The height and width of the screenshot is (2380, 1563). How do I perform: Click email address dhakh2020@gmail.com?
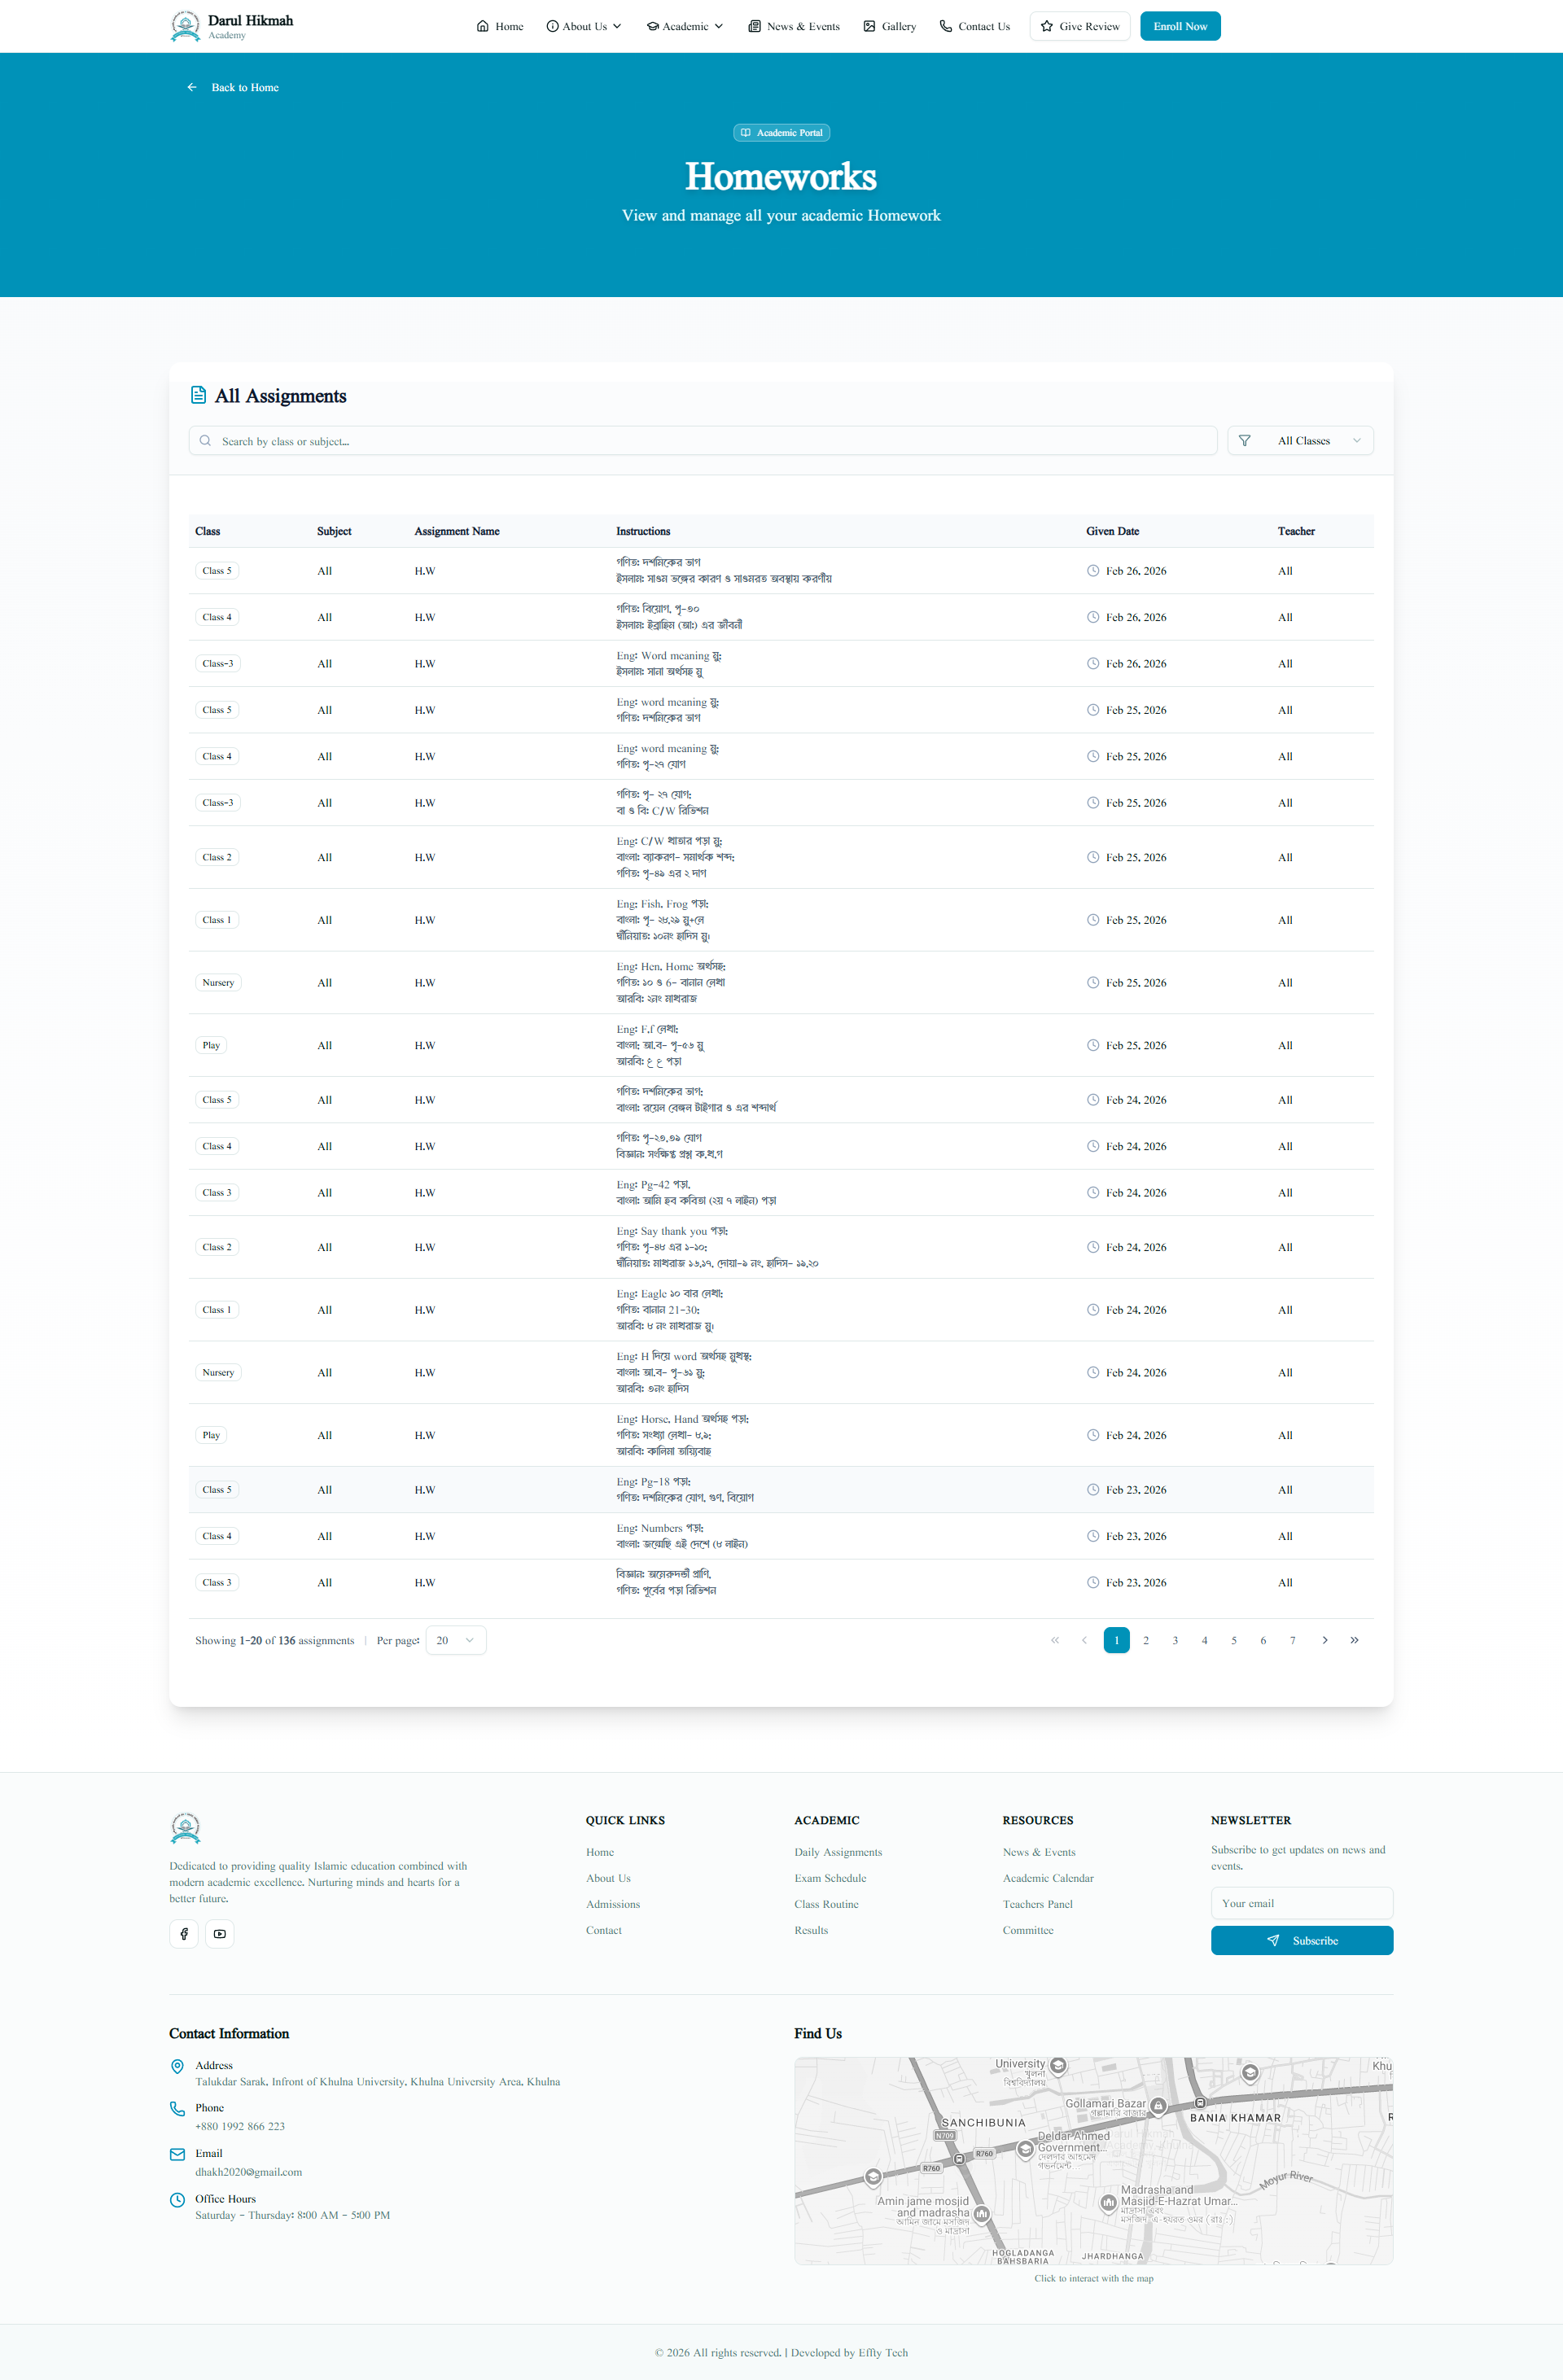point(248,2172)
